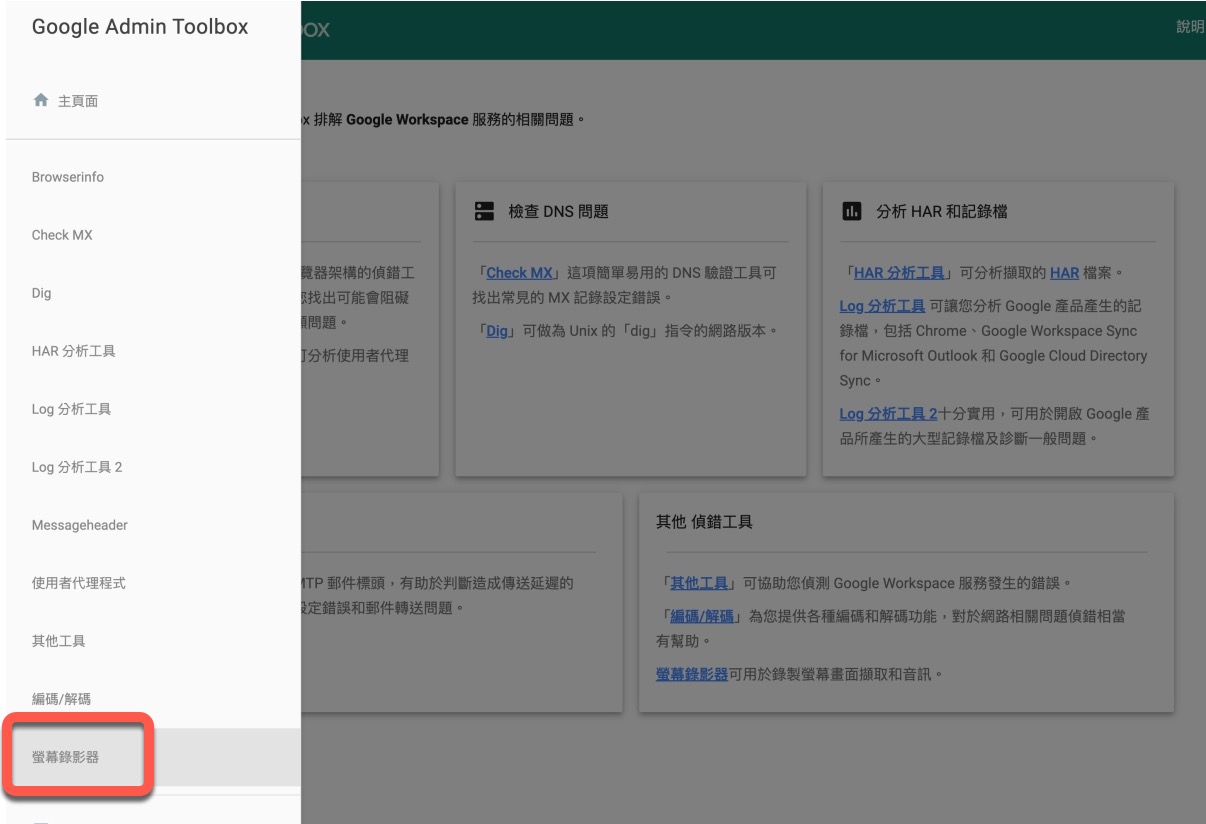Select 編碼/解碼 in the sidebar menu

(x=62, y=699)
